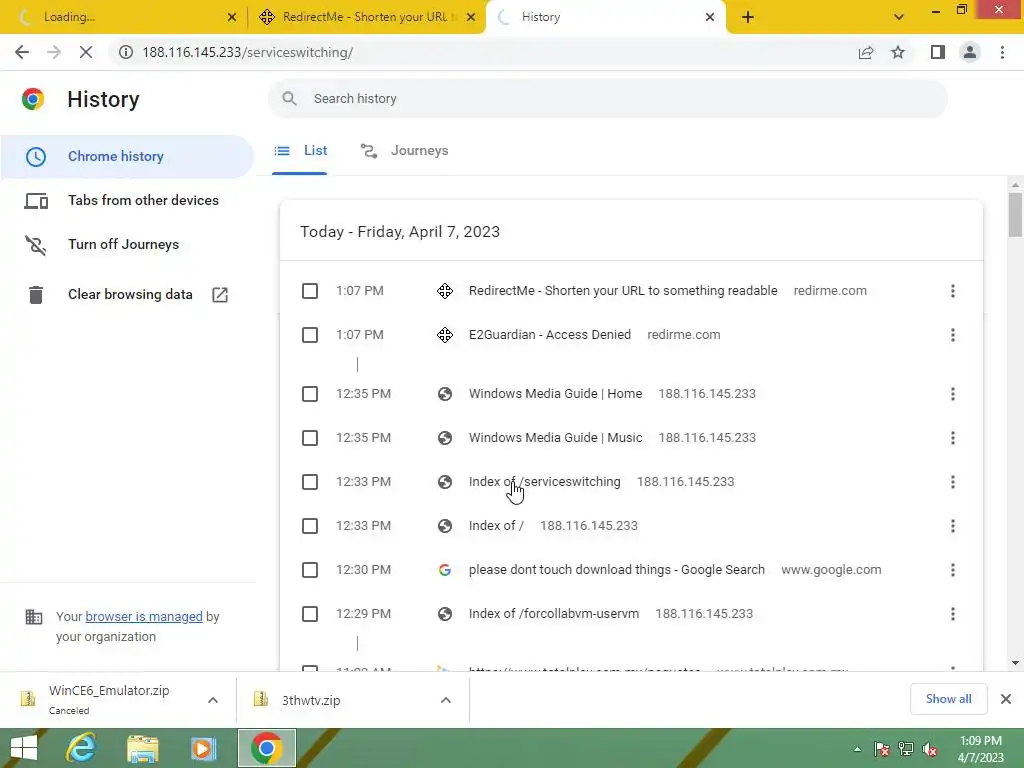Expand options for 3thwtv.zip download
Screen dimensions: 1024x768
[x=445, y=700]
